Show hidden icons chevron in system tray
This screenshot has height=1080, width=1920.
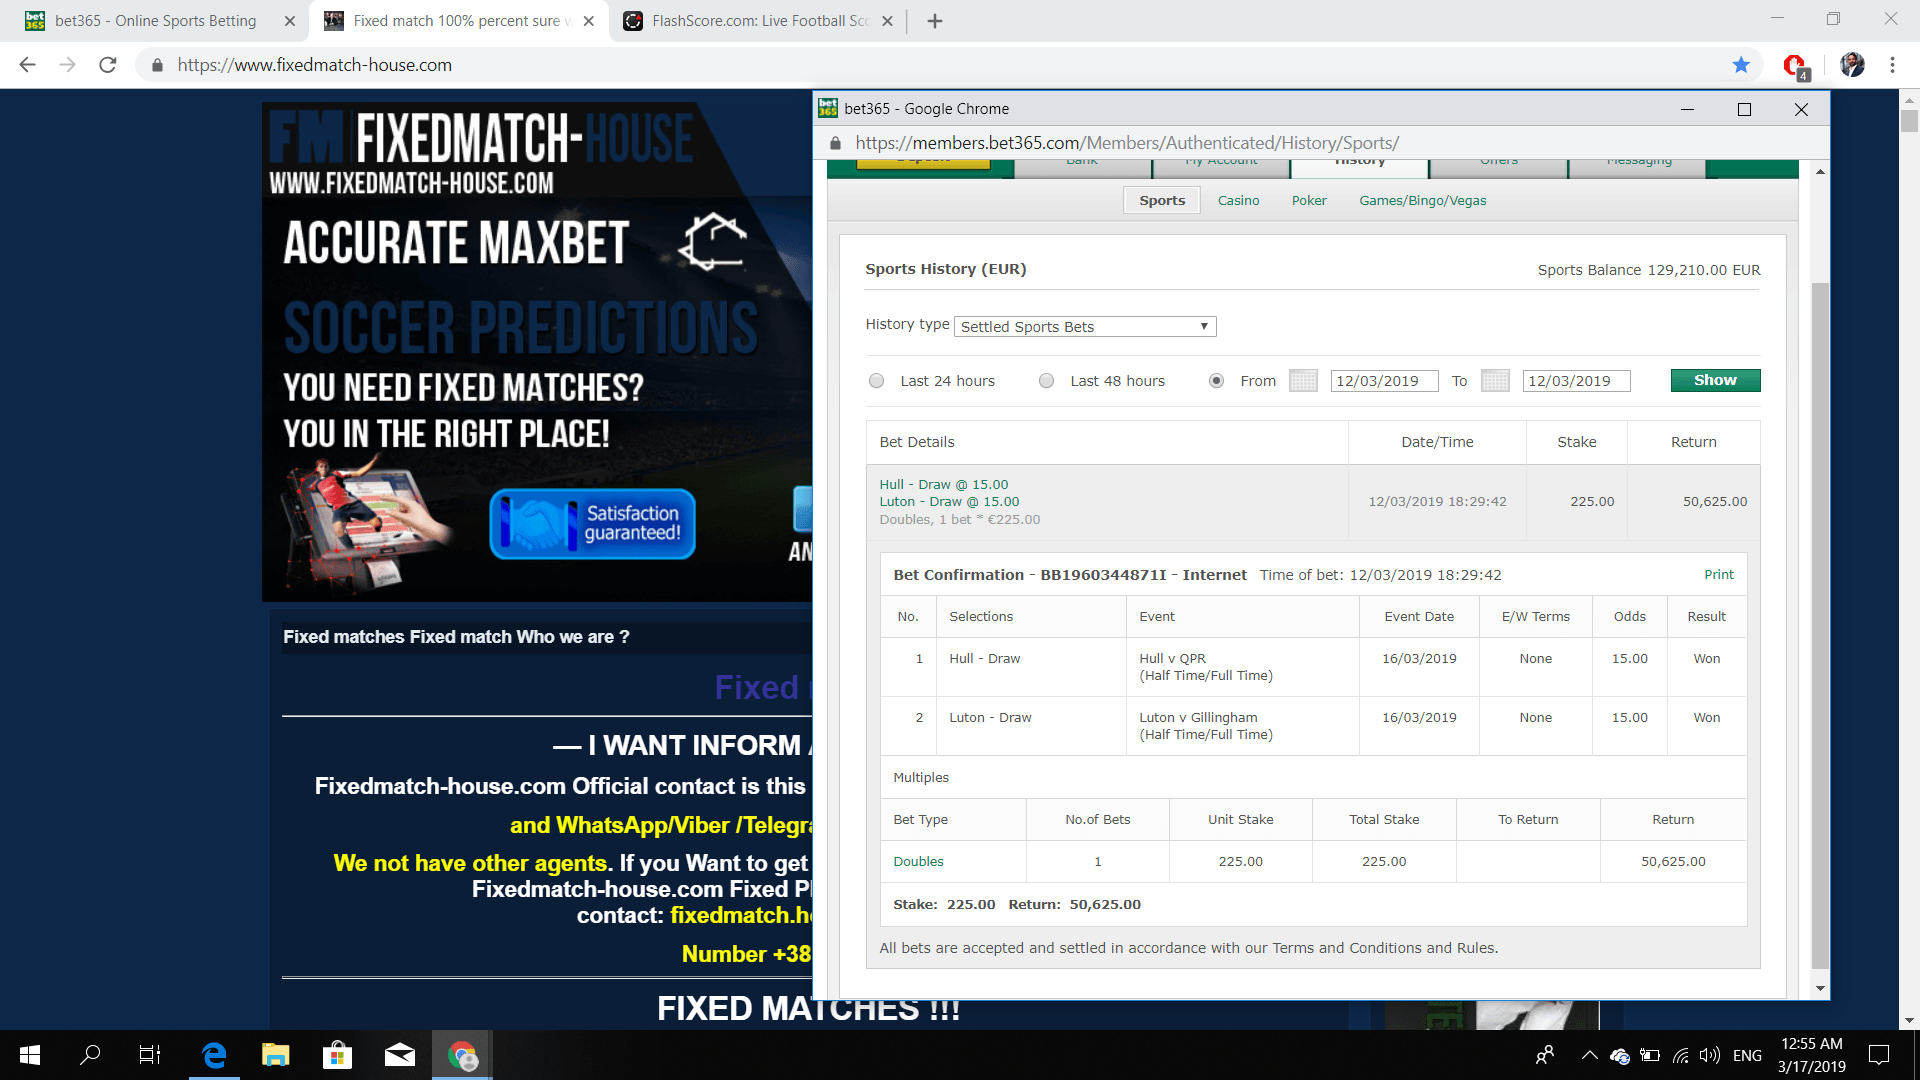click(x=1589, y=1055)
